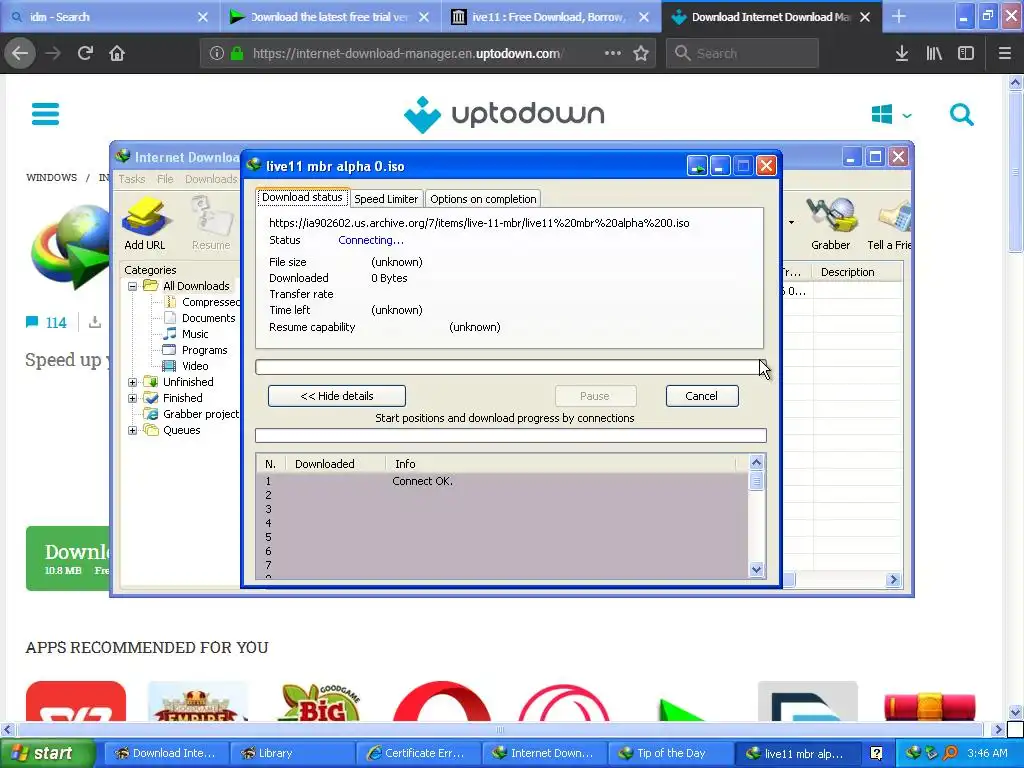Screen dimensions: 1024x768
Task: Expand the Finished category node
Action: click(x=133, y=398)
